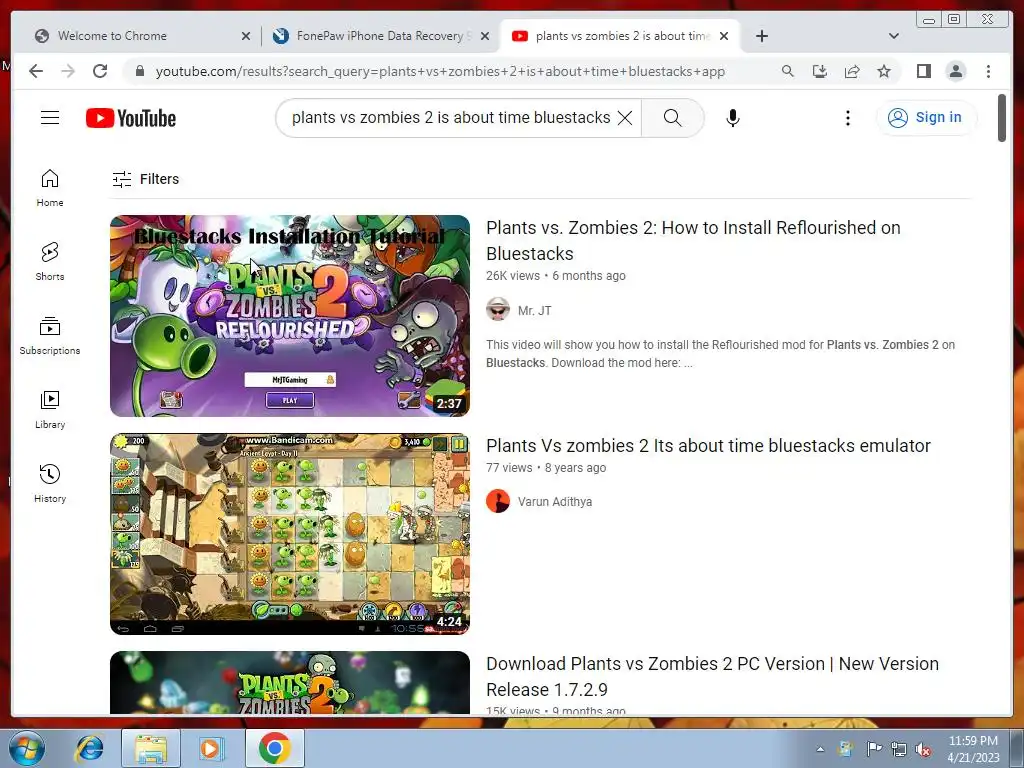
Task: Visit Varun Adithya channel name
Action: coord(555,502)
